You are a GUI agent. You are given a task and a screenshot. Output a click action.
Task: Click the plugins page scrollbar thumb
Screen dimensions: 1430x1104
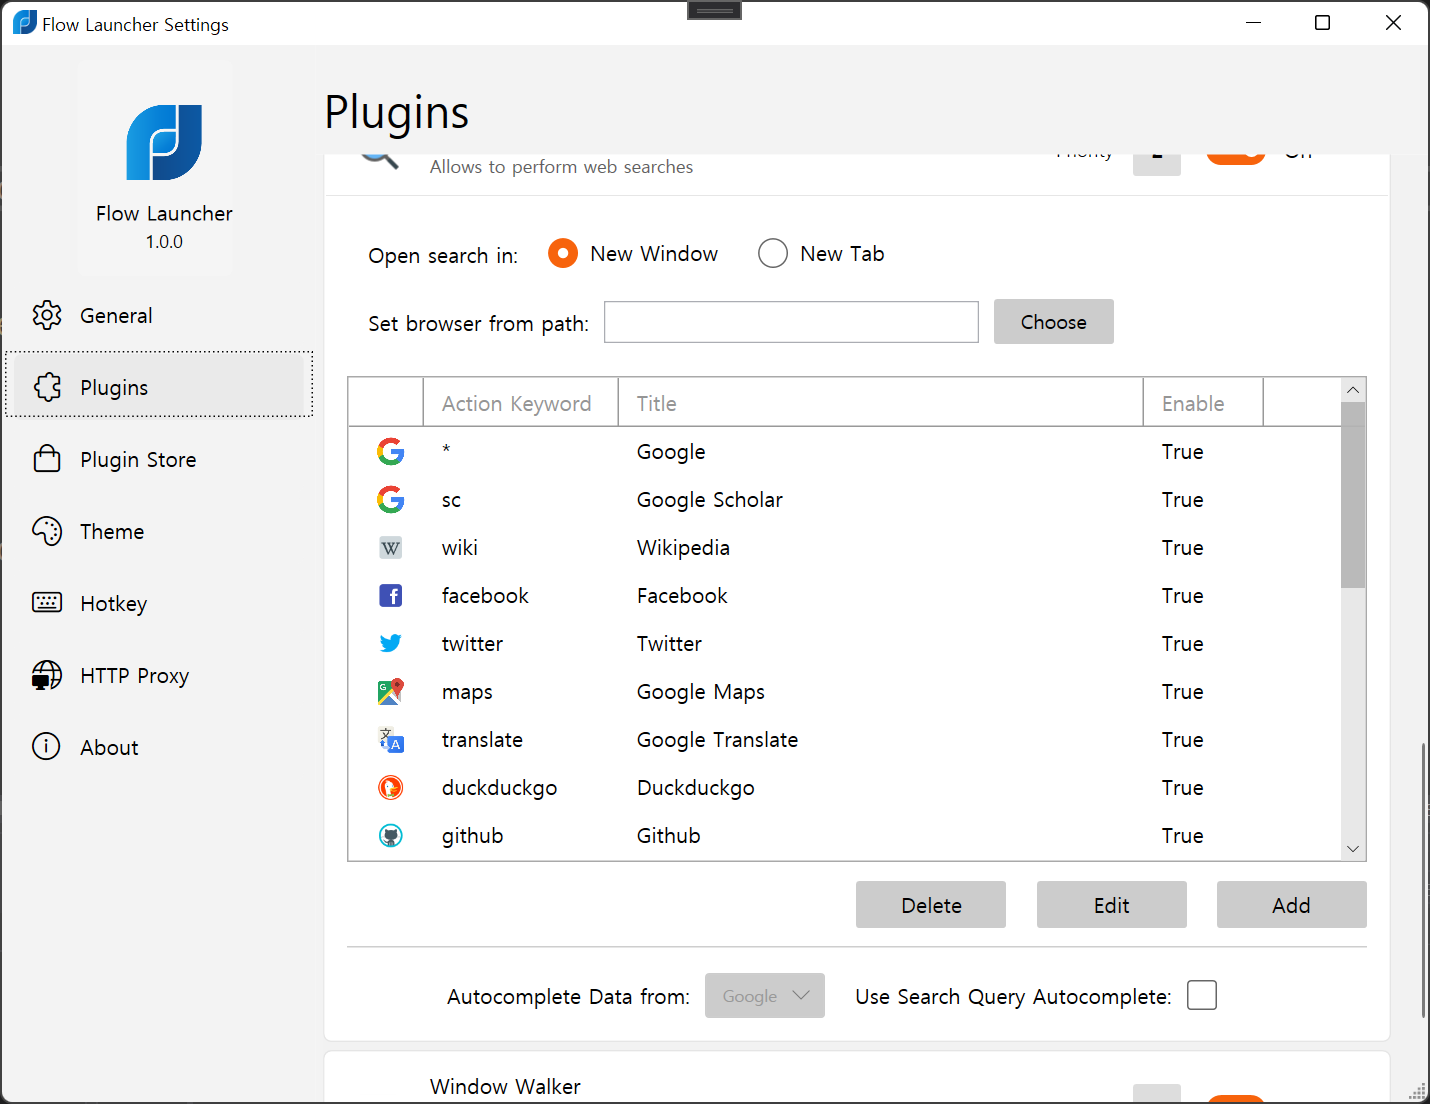[x=1423, y=880]
